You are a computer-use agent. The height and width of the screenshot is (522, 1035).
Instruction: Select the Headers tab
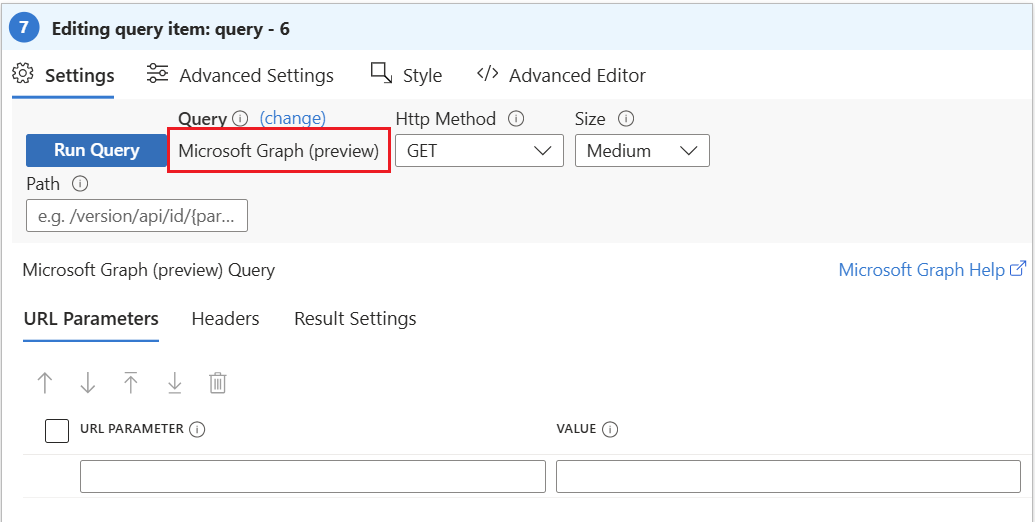pos(225,319)
